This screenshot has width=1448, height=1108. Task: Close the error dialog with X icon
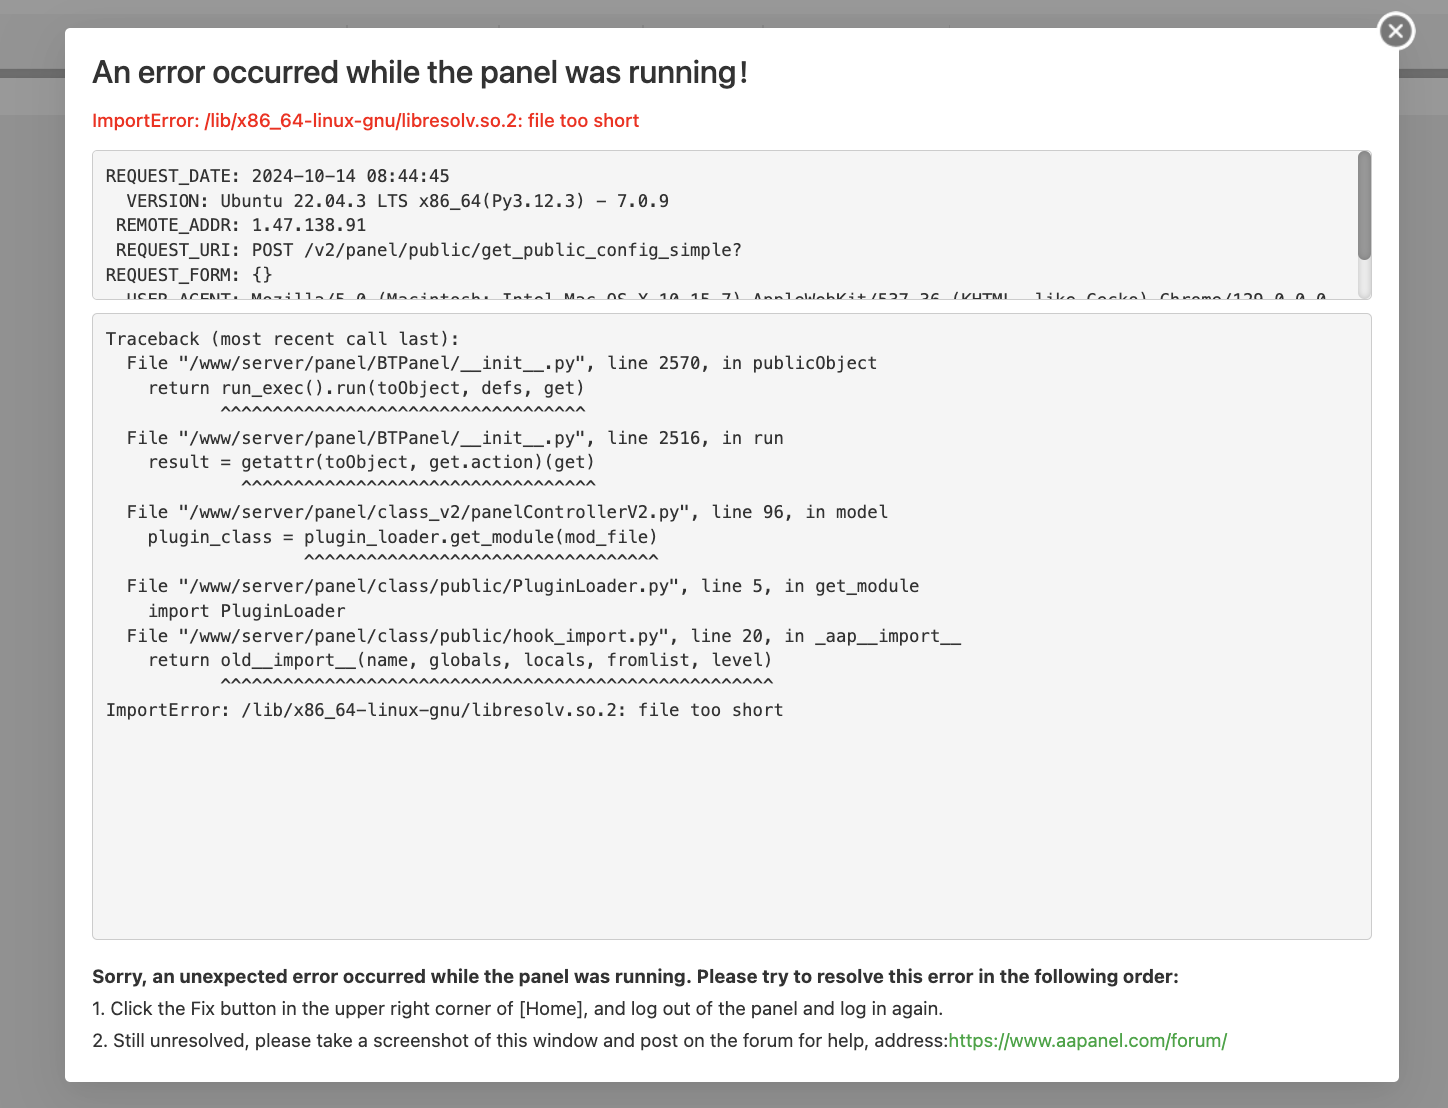1396,31
